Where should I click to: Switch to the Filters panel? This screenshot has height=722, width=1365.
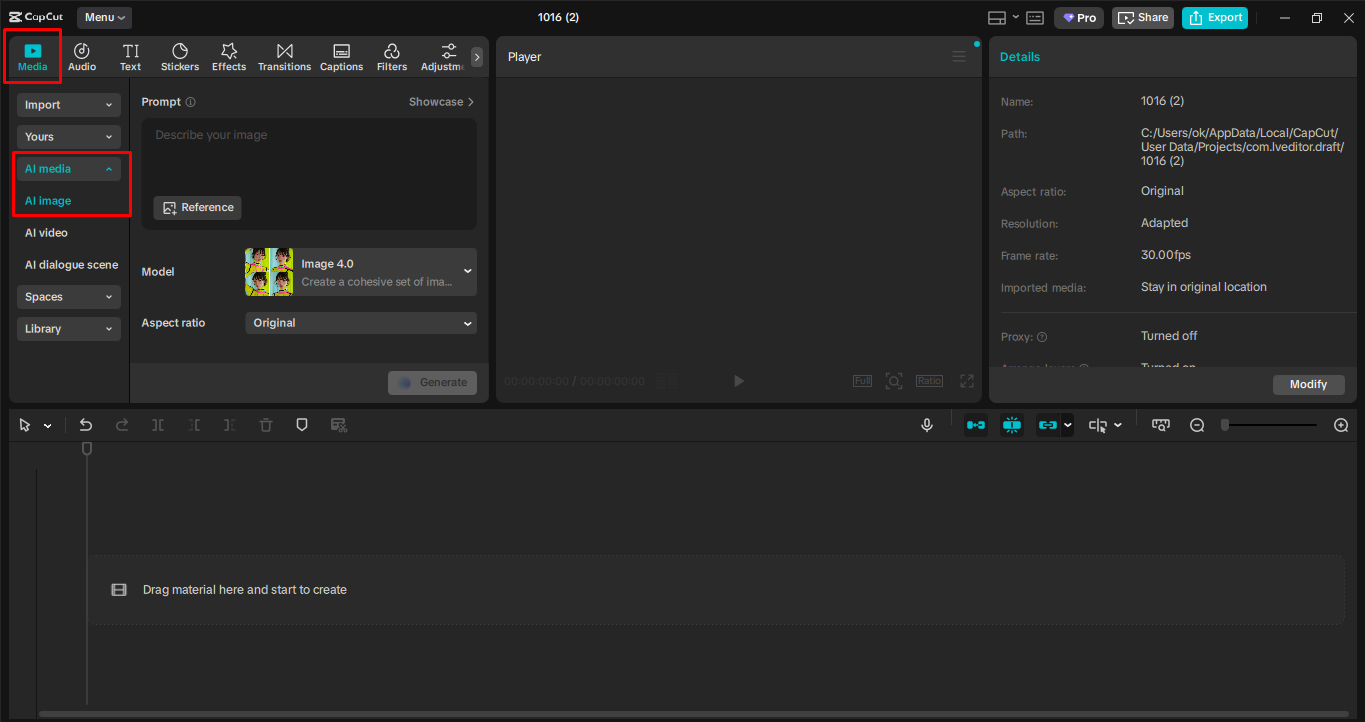tap(391, 56)
